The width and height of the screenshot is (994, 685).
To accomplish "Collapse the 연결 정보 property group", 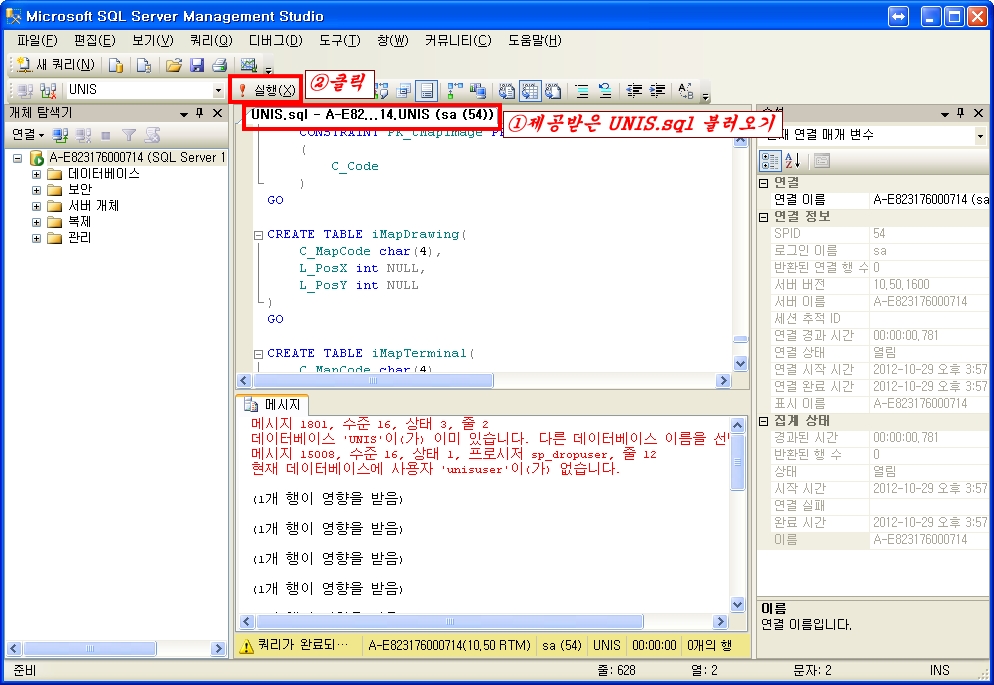I will [764, 217].
